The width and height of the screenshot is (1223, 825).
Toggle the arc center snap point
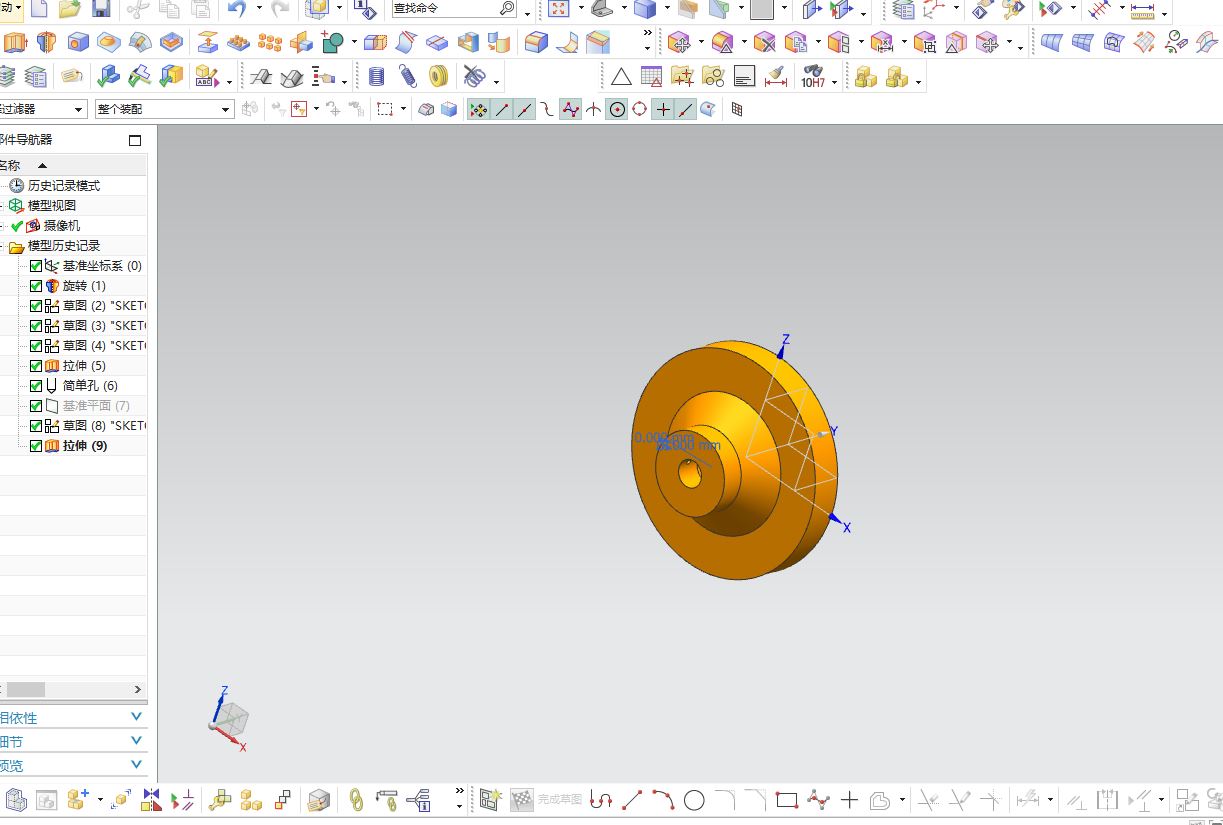coord(617,109)
